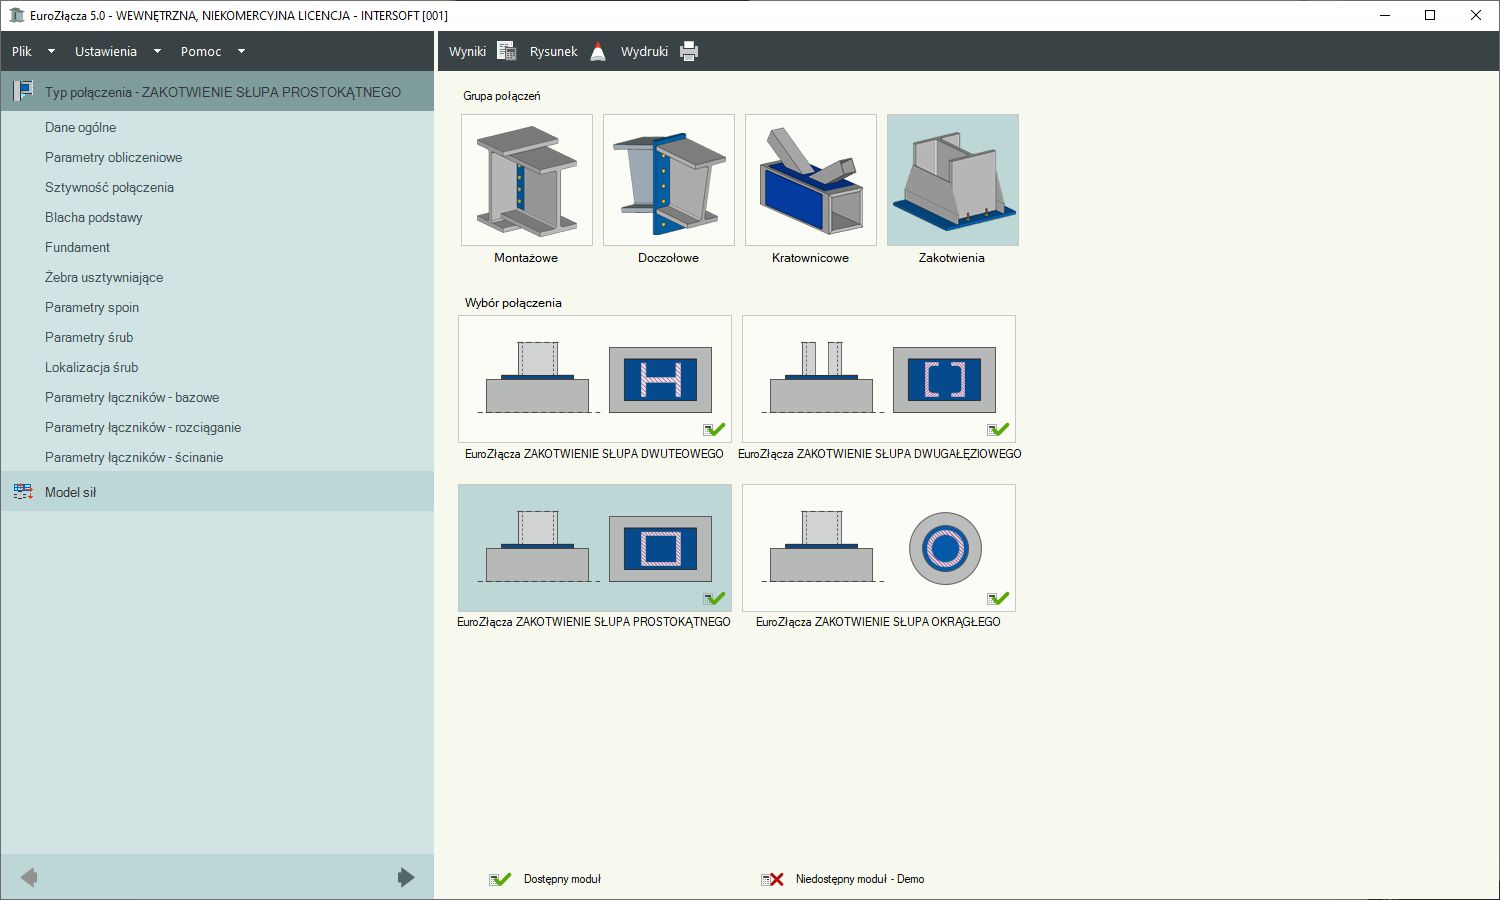Click the Wyniki toolbar label

tap(467, 51)
